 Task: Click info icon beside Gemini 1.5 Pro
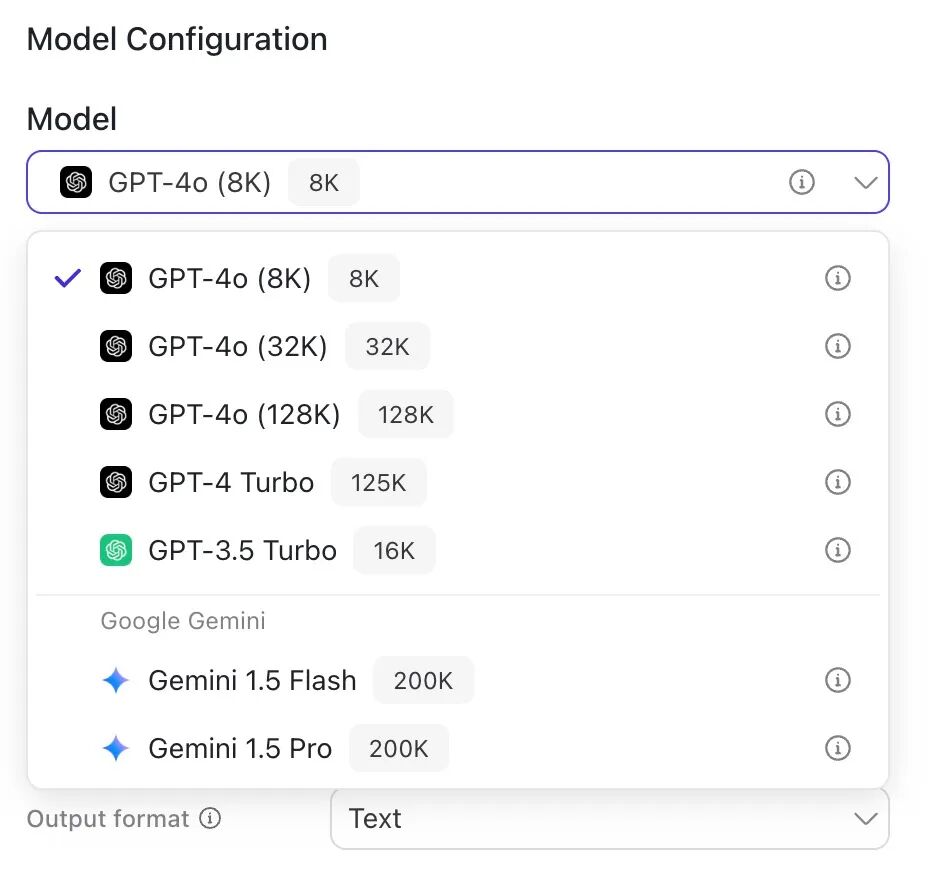(837, 748)
